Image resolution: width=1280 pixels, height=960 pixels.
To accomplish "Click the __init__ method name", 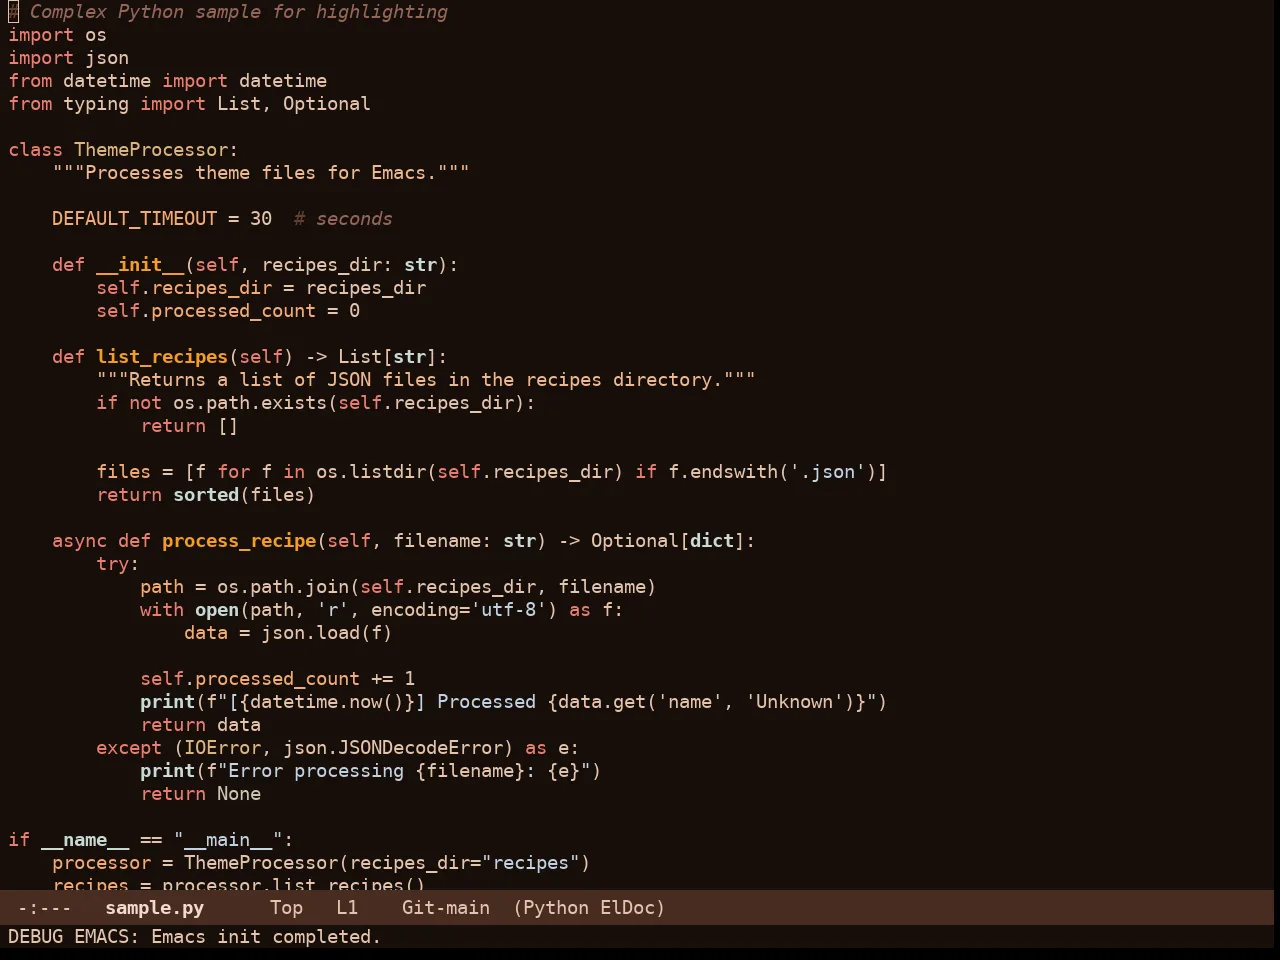I will (x=140, y=265).
